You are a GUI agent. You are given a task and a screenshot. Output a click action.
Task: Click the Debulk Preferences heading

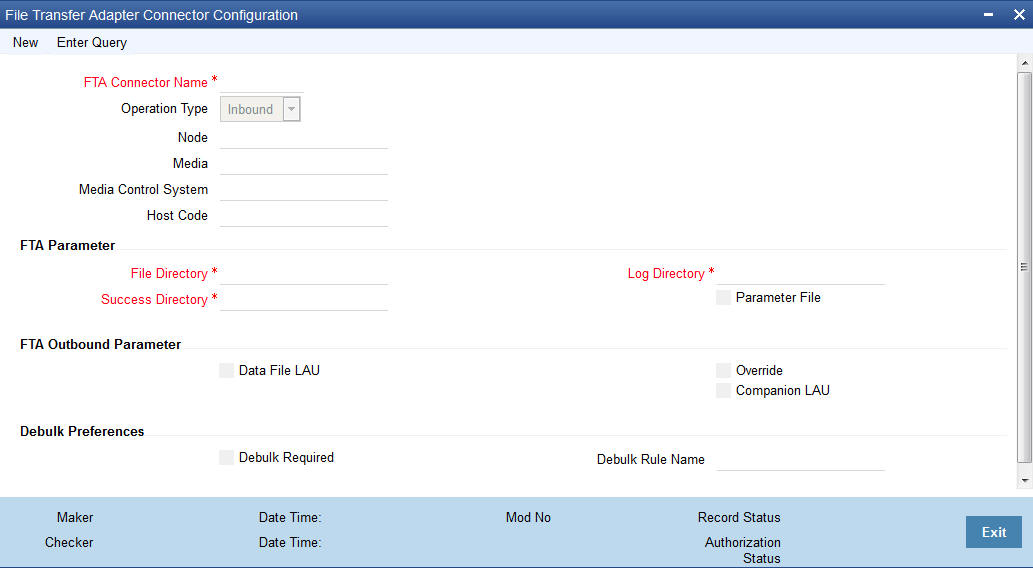click(82, 431)
